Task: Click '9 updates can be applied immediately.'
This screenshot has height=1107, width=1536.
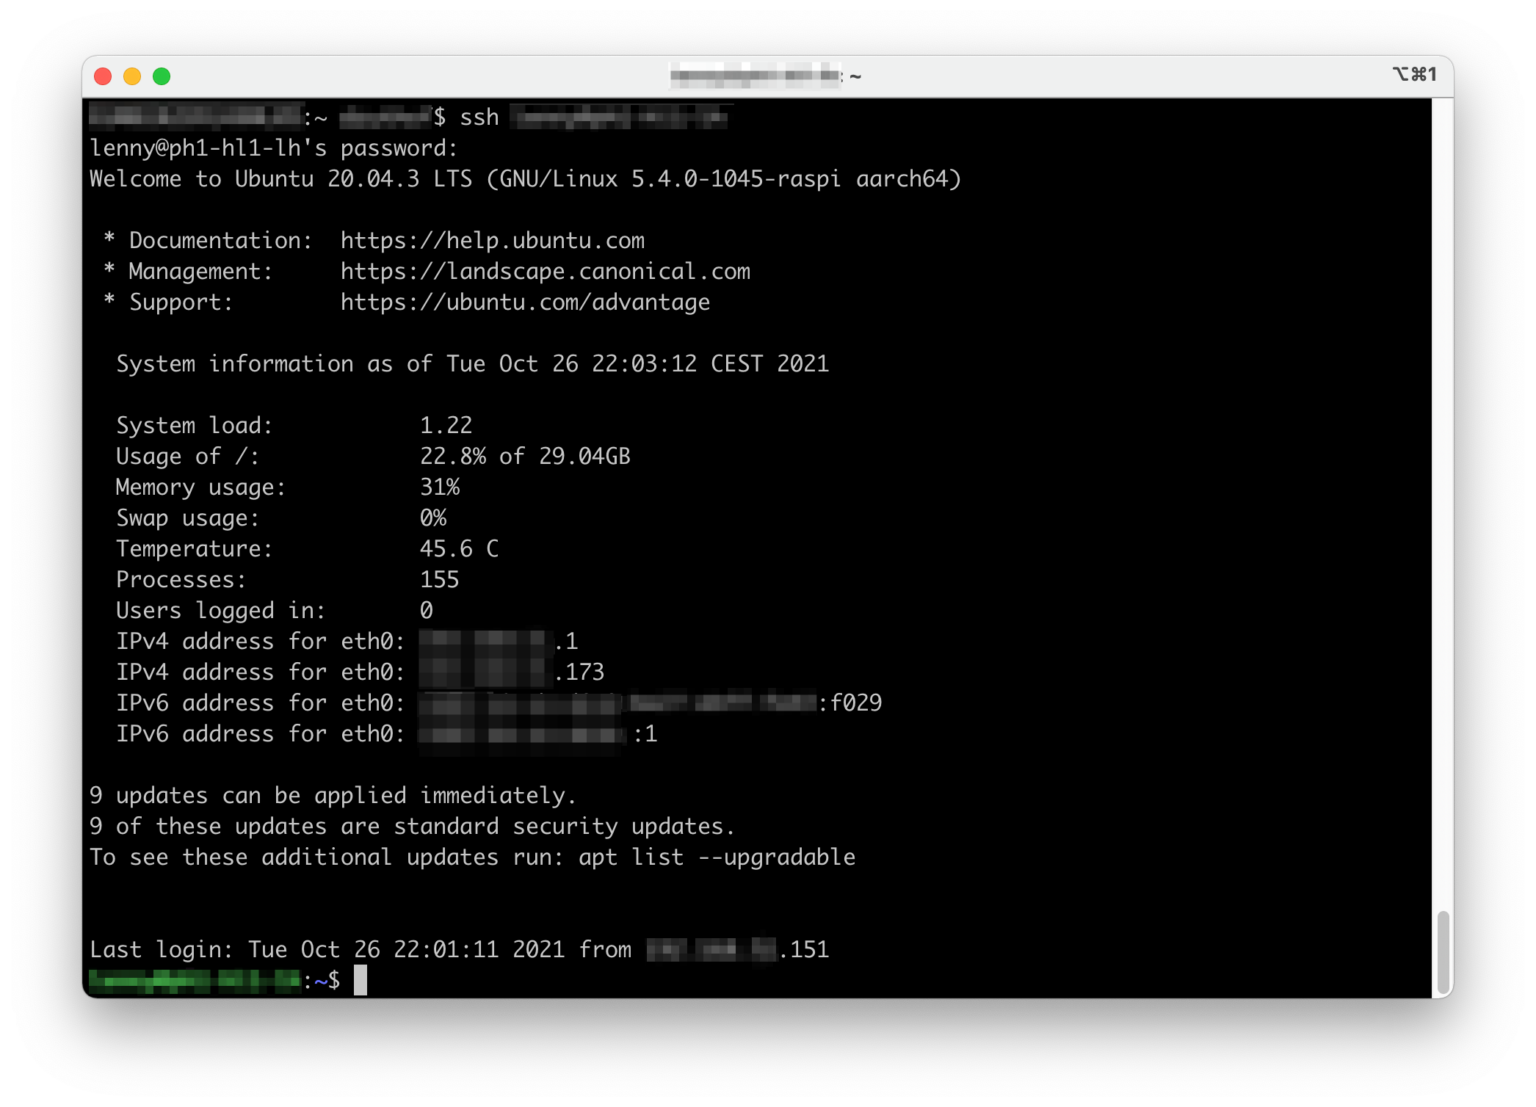Action: click(333, 796)
